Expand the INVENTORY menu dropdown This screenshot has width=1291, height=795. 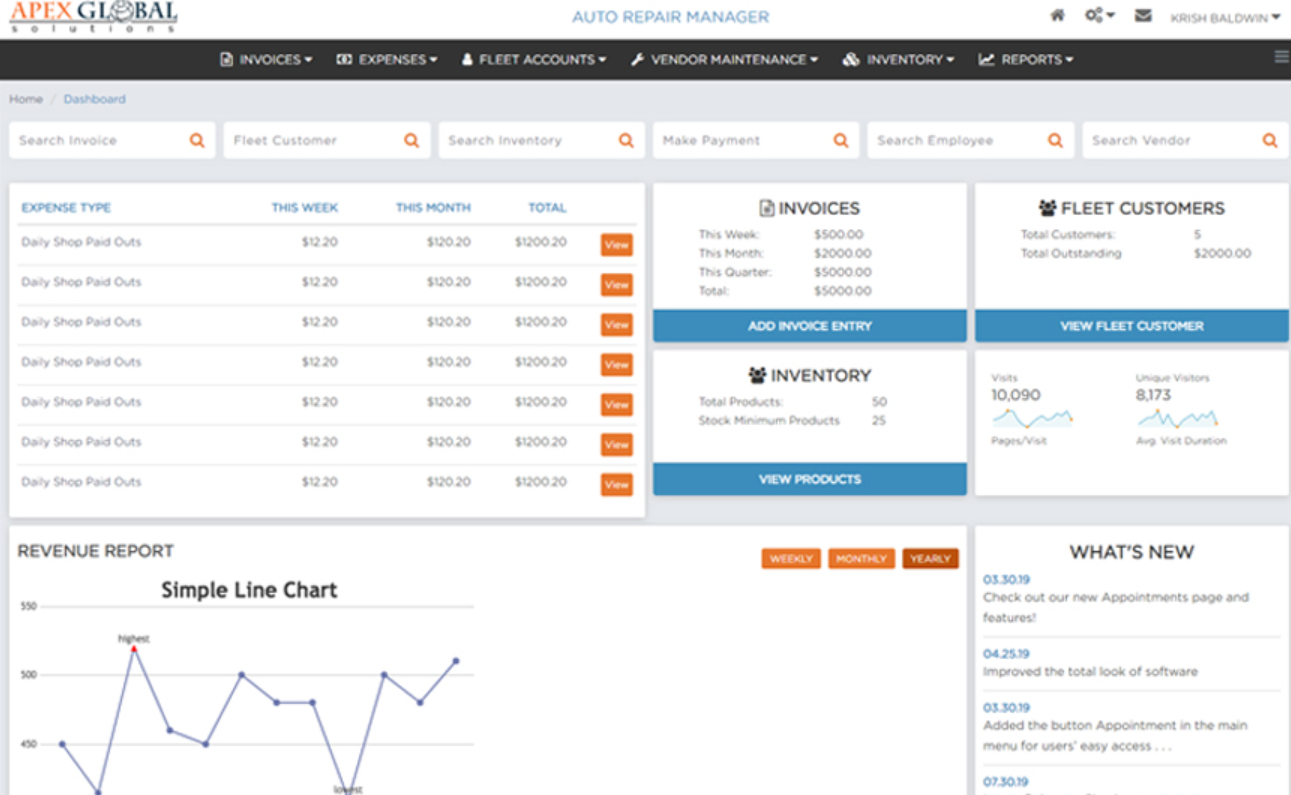tap(898, 60)
